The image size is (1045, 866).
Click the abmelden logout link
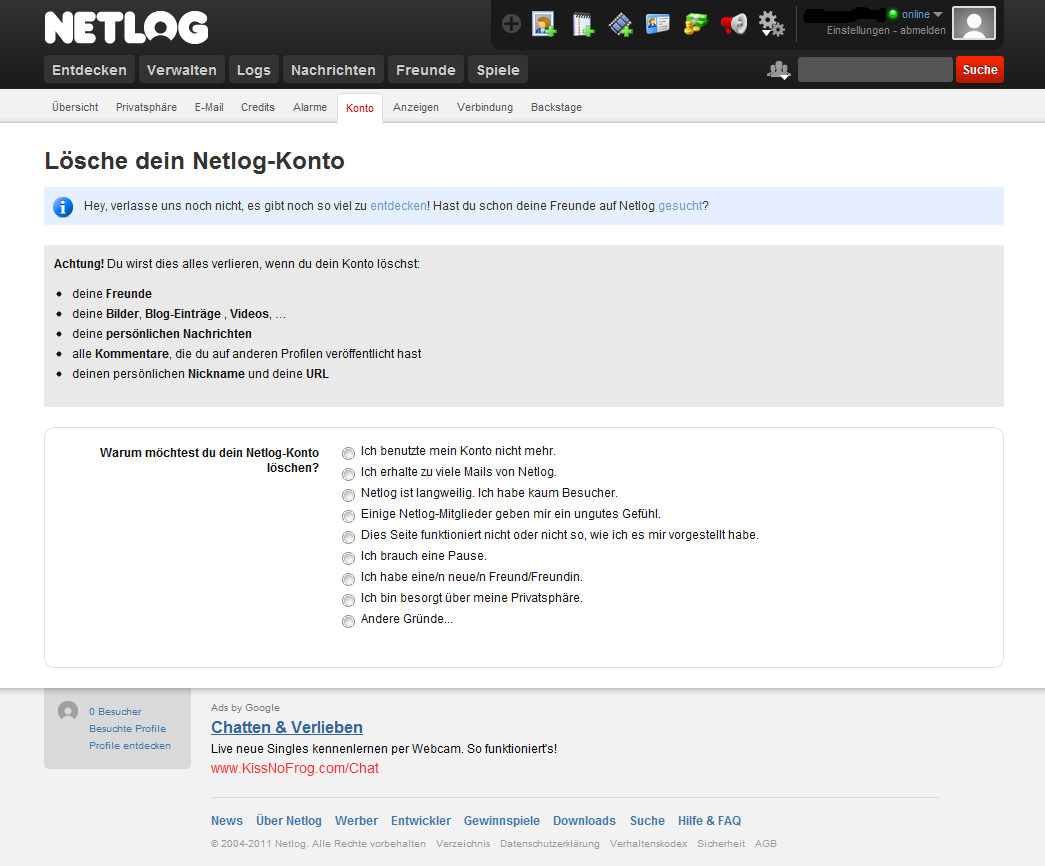click(922, 30)
